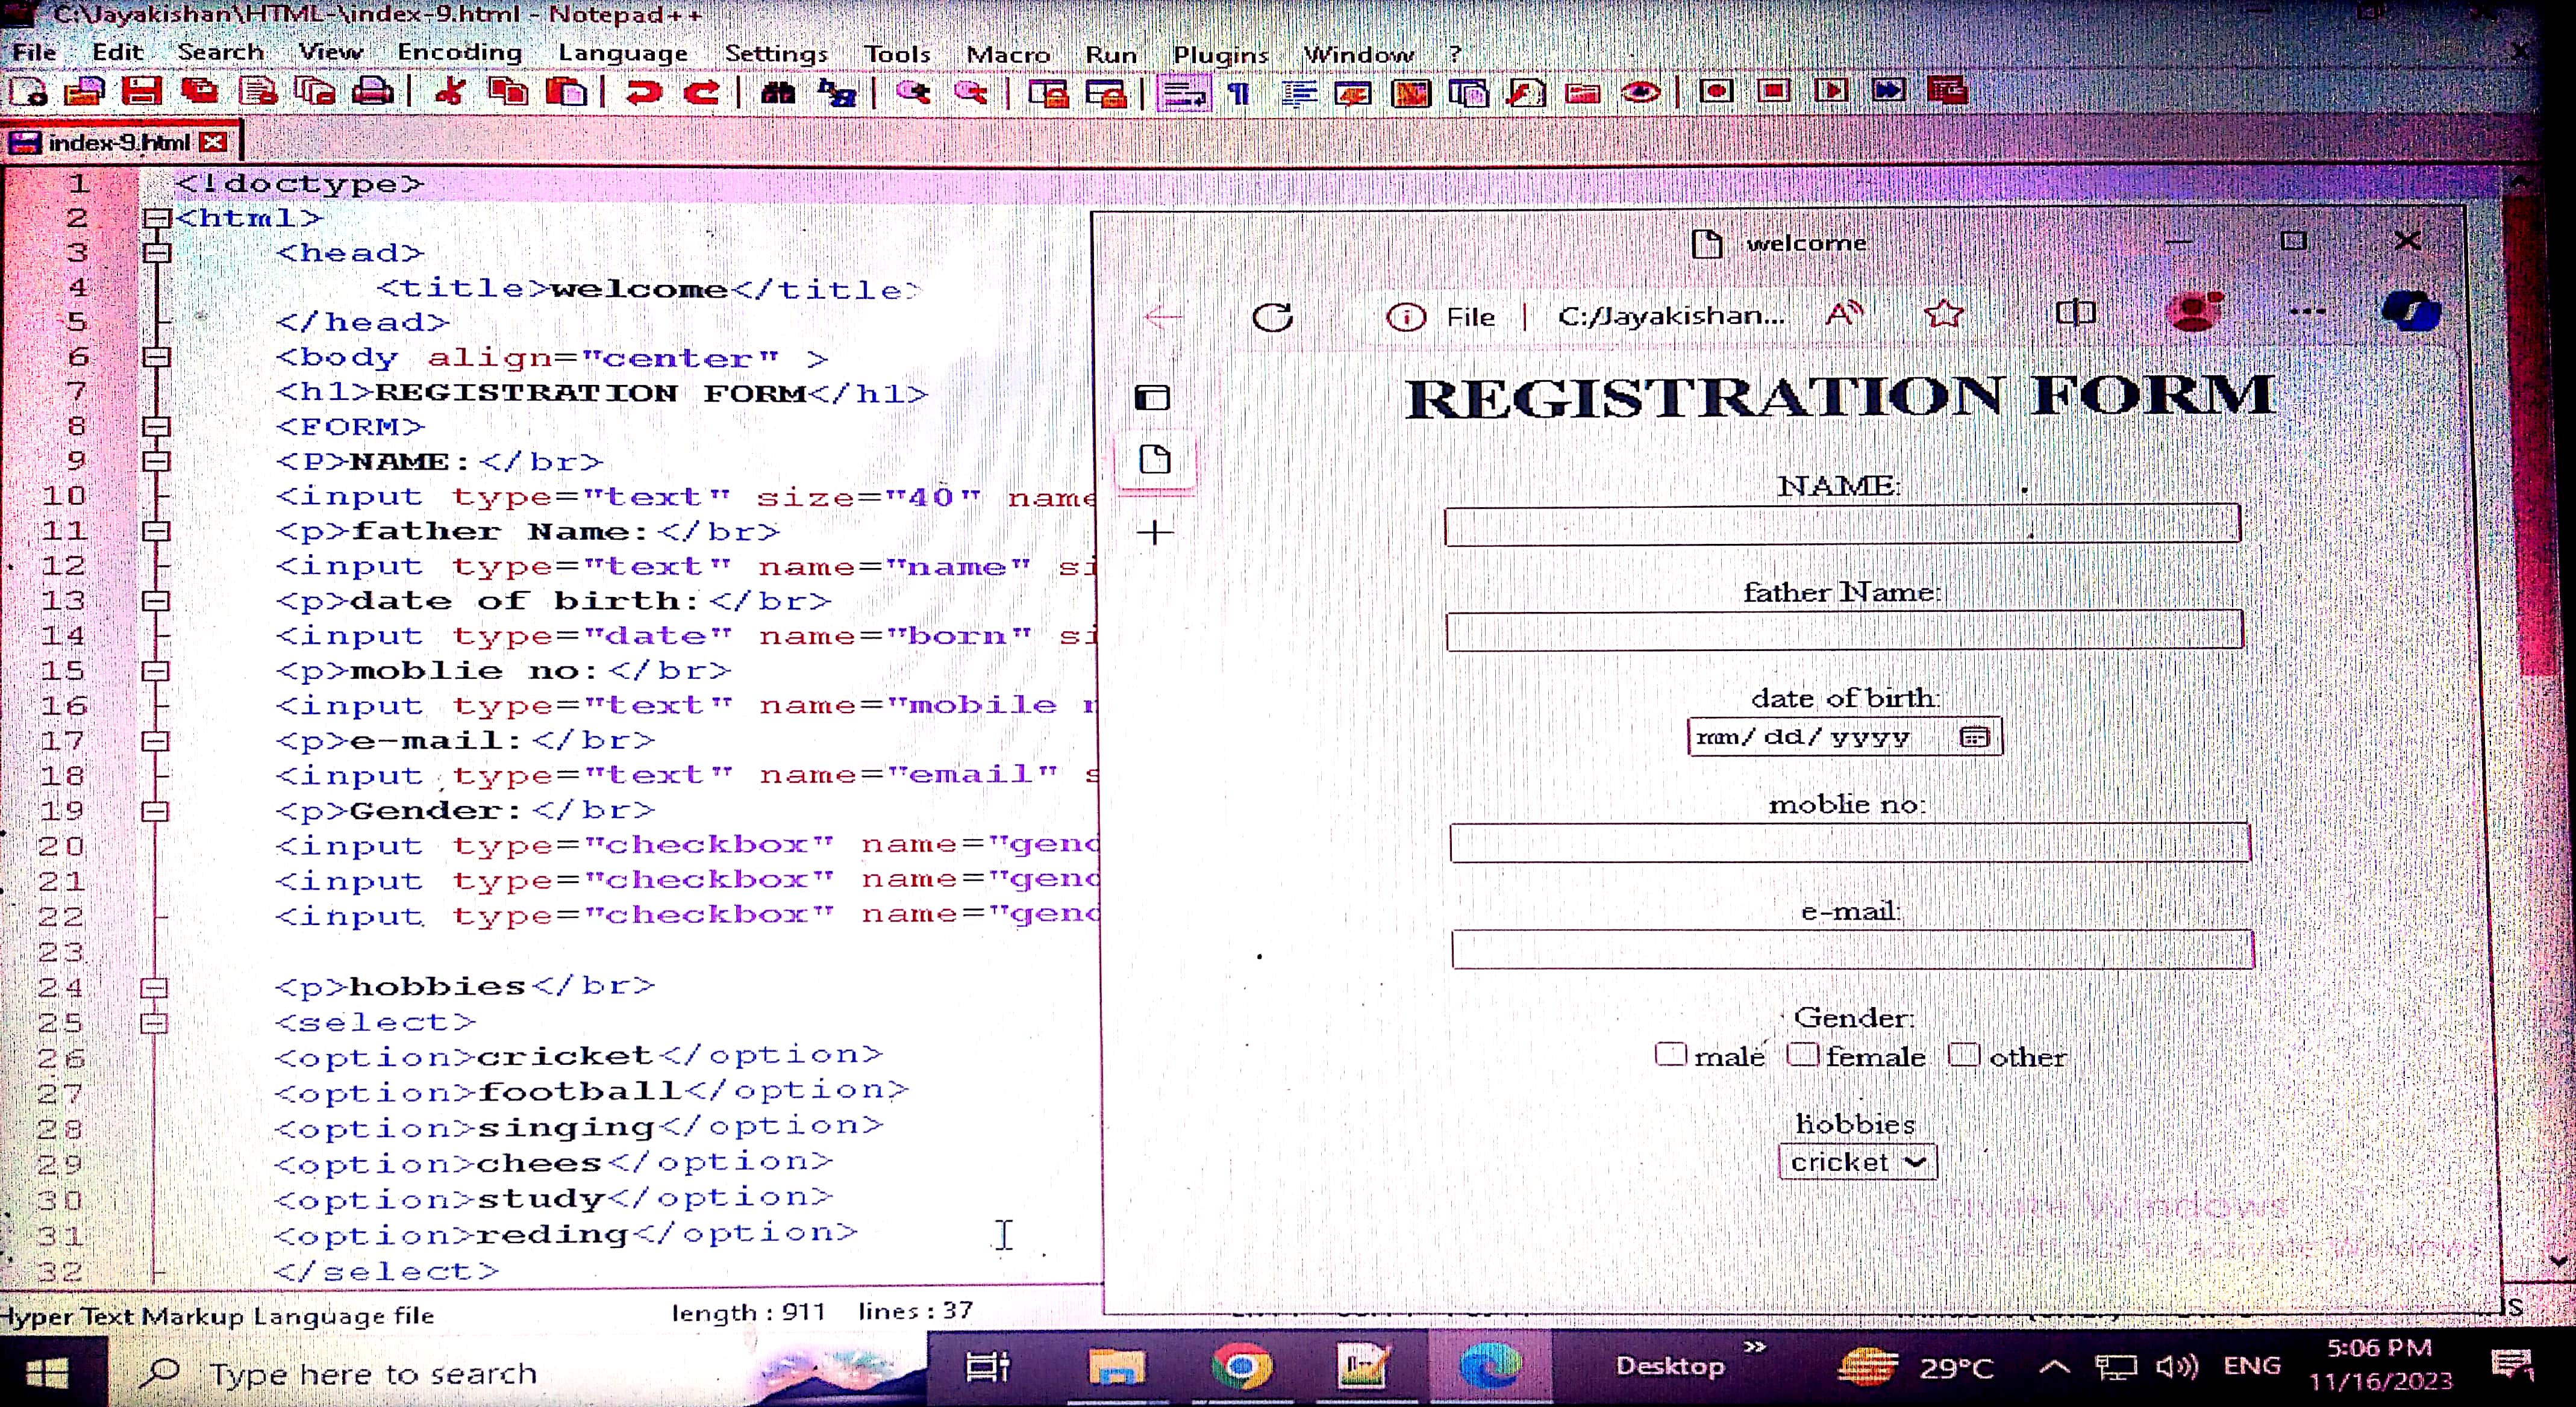Open Google Chrome from the taskbar
Screen dimensions: 2576x1407
[1241, 1366]
